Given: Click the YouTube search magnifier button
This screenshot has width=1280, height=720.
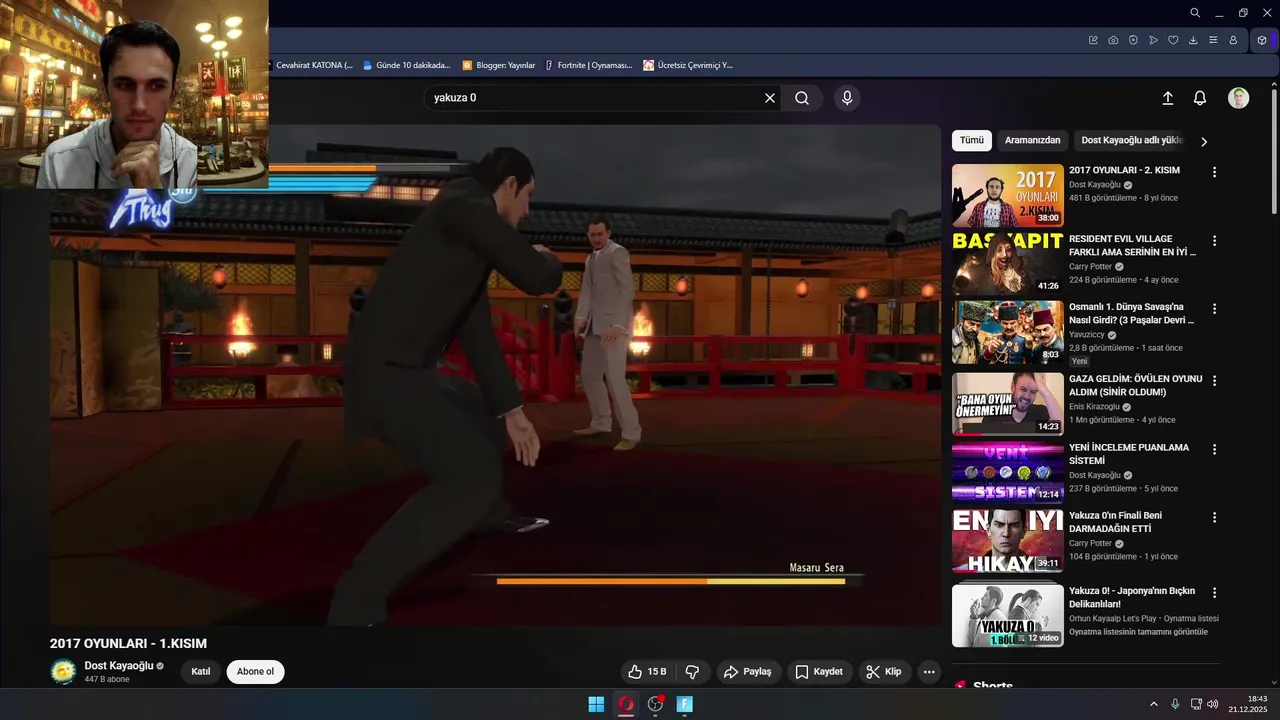Looking at the screenshot, I should point(802,98).
